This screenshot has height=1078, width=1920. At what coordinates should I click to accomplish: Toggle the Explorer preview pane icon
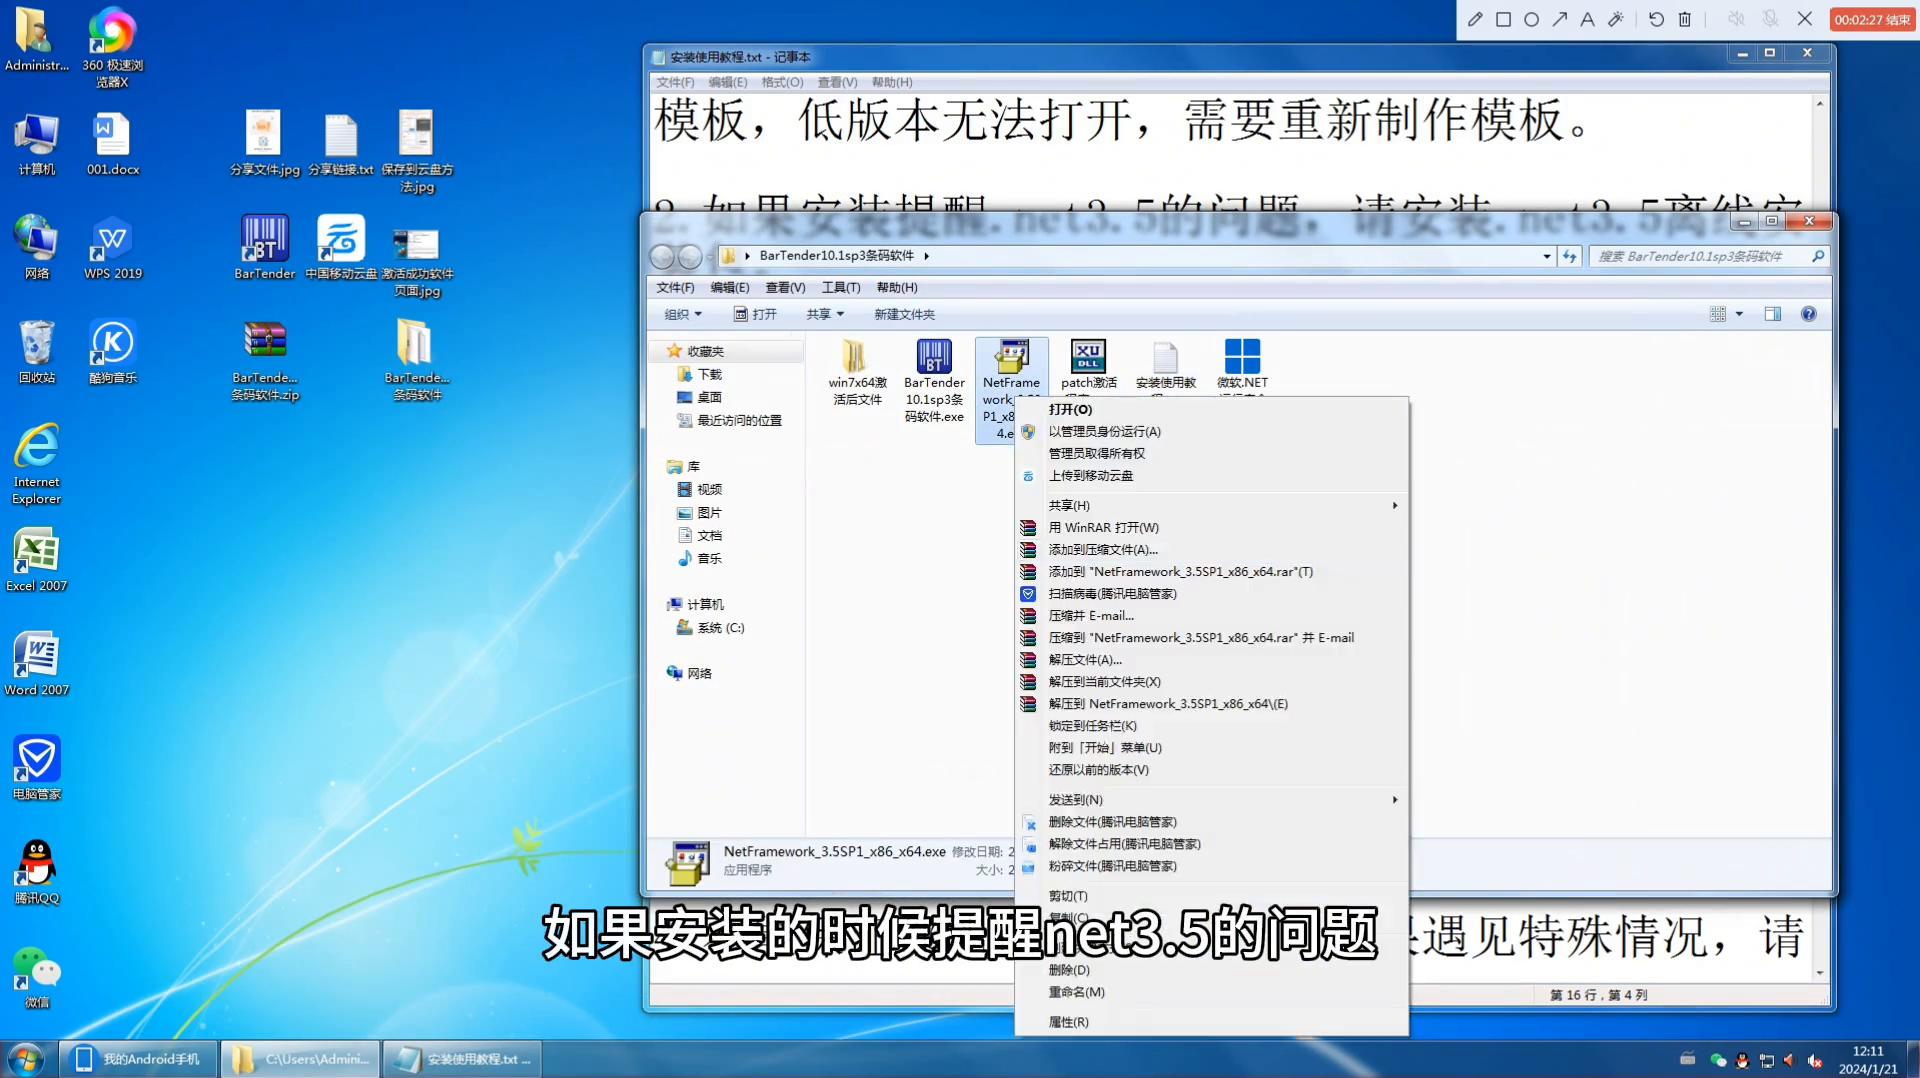click(x=1772, y=314)
